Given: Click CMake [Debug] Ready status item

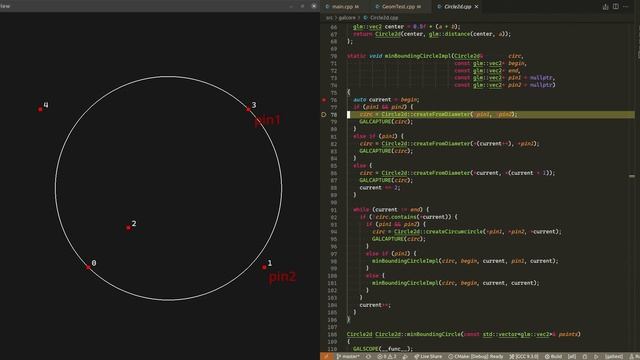Looking at the screenshot, I should click(x=476, y=356).
